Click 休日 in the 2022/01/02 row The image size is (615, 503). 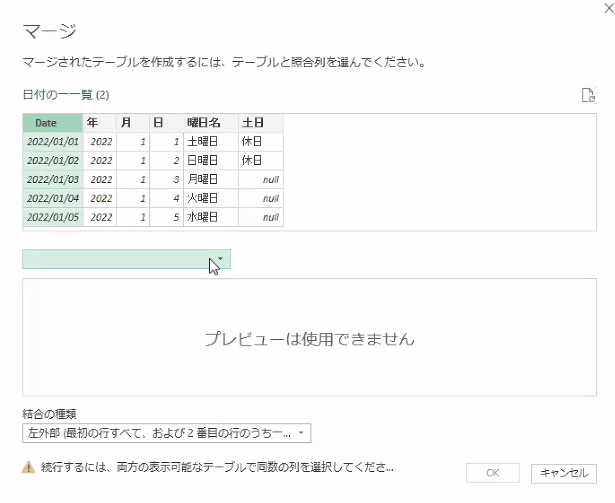[260, 160]
